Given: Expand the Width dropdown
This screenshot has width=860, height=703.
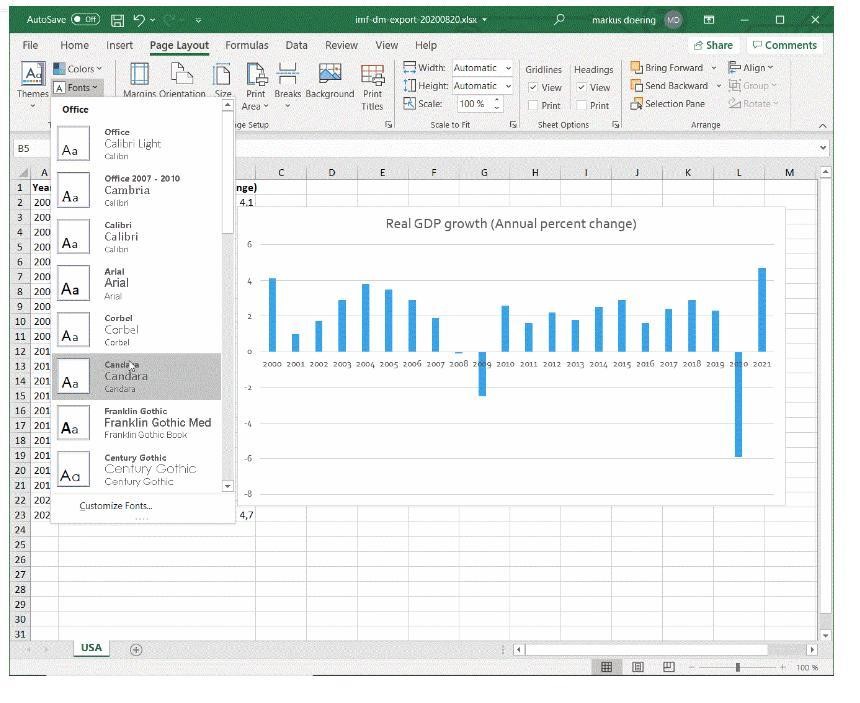Looking at the screenshot, I should pos(508,68).
